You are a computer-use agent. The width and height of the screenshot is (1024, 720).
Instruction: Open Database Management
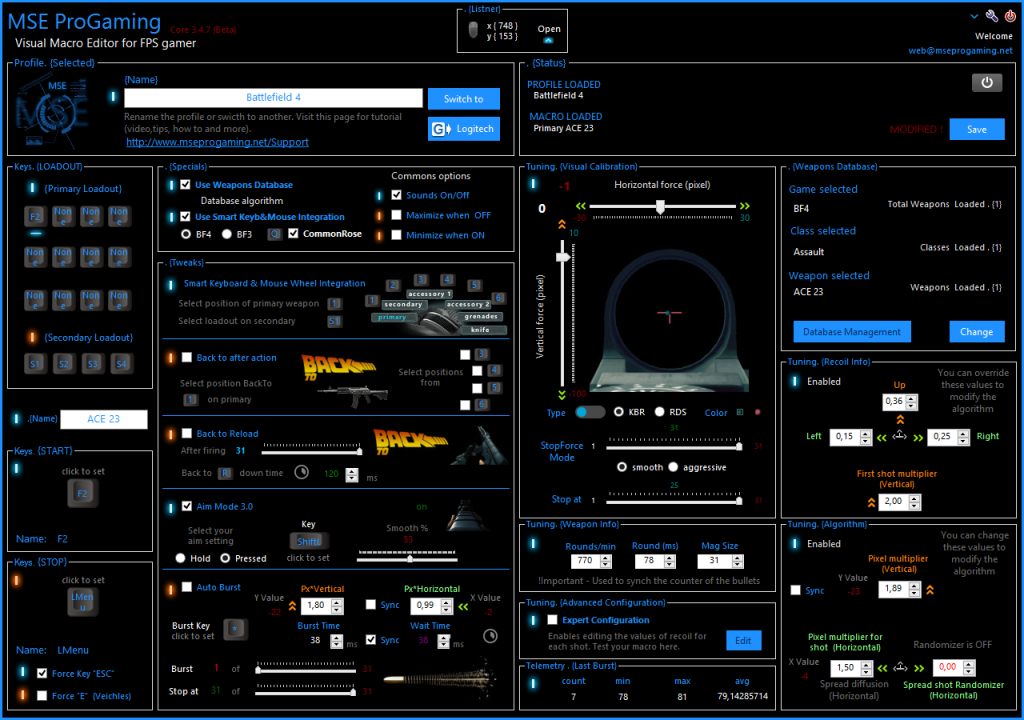click(852, 332)
